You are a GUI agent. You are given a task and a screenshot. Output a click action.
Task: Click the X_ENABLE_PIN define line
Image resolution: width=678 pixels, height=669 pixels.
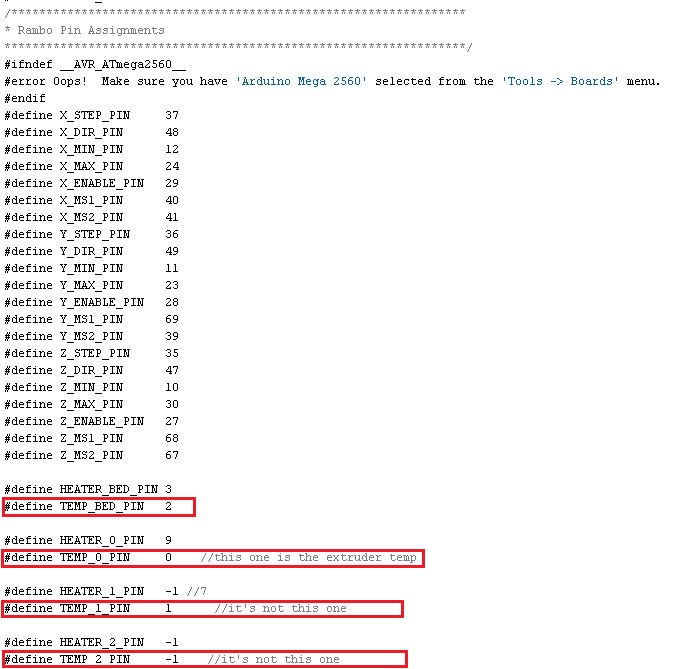click(x=90, y=183)
